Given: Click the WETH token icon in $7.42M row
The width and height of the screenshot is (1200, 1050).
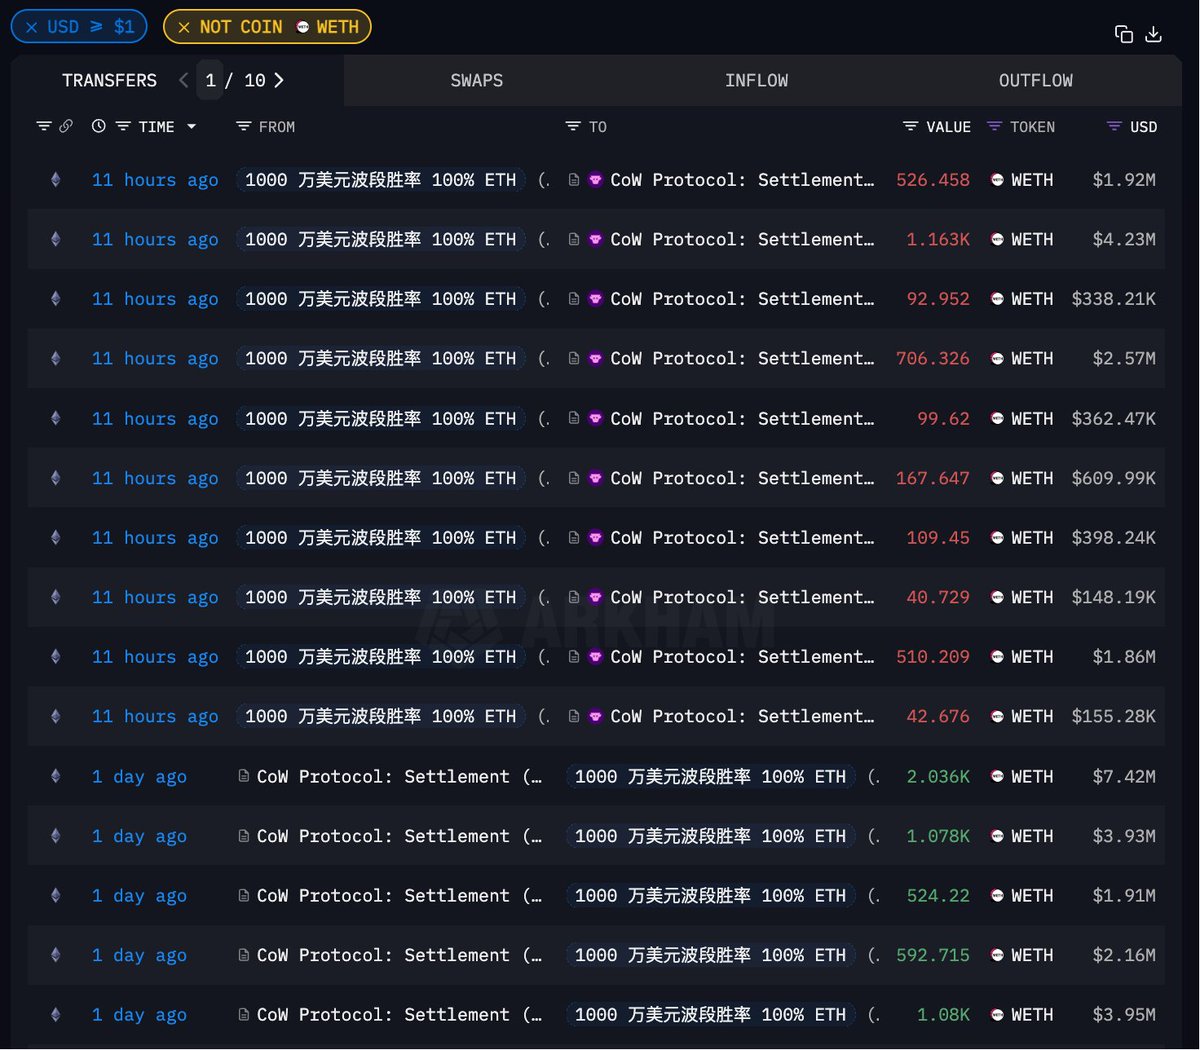Looking at the screenshot, I should pyautogui.click(x=997, y=776).
